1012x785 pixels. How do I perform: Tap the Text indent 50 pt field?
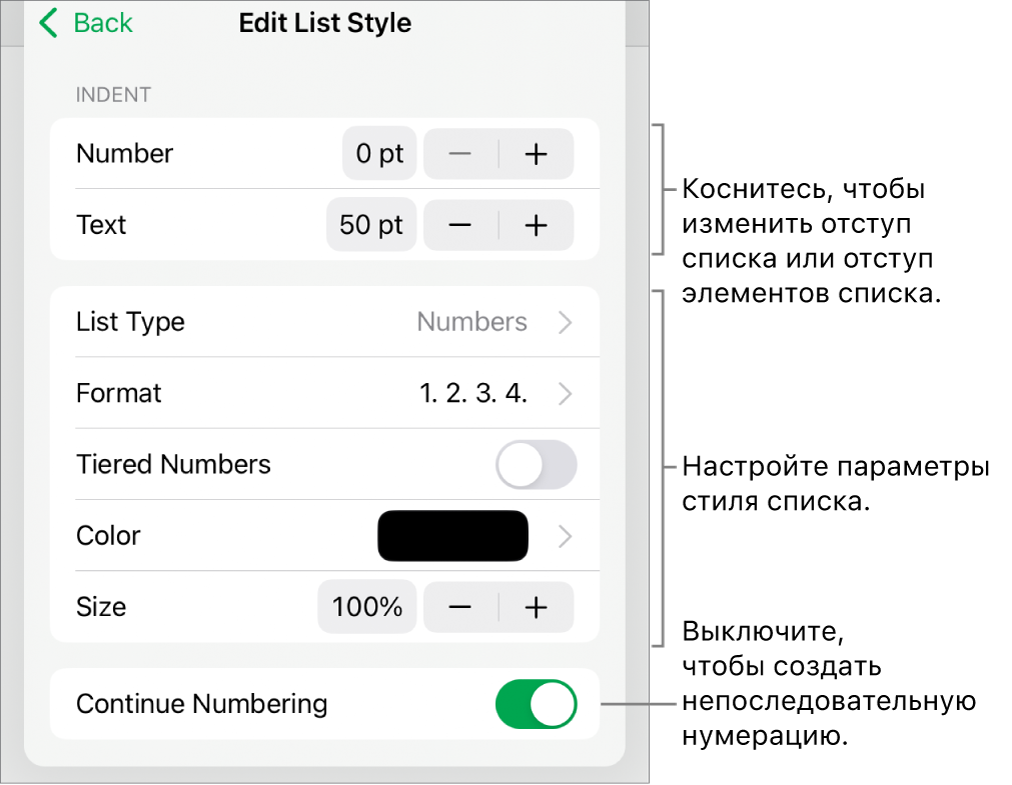[371, 225]
